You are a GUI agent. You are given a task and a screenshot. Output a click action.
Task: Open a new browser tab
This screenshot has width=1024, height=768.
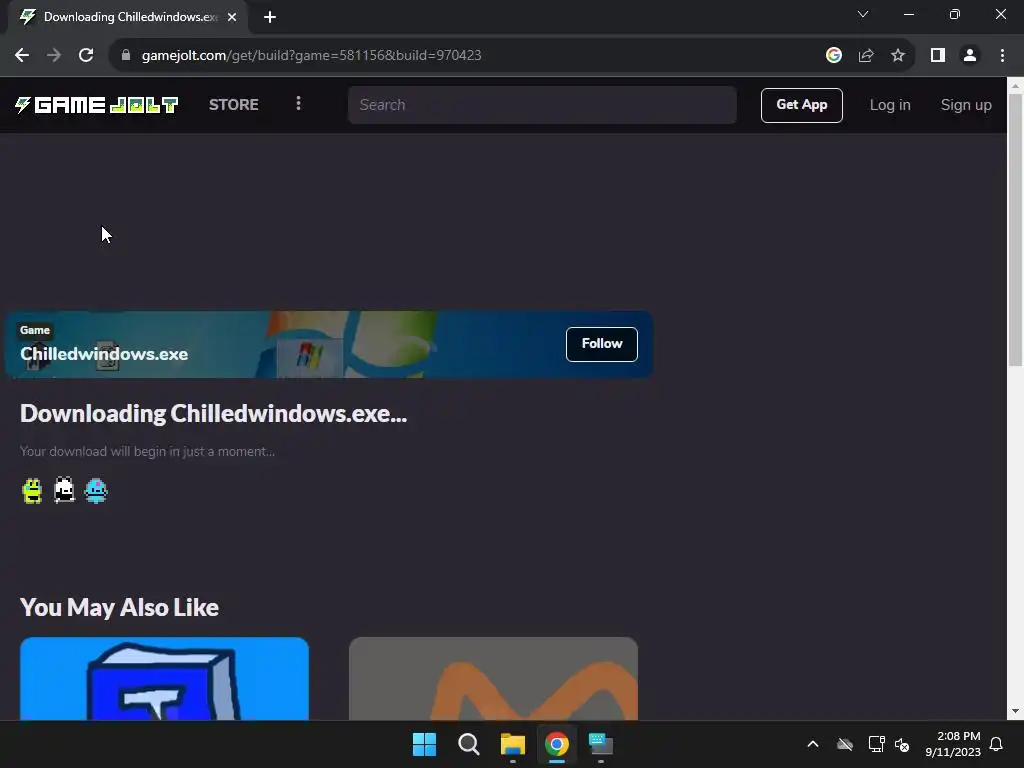pos(270,17)
